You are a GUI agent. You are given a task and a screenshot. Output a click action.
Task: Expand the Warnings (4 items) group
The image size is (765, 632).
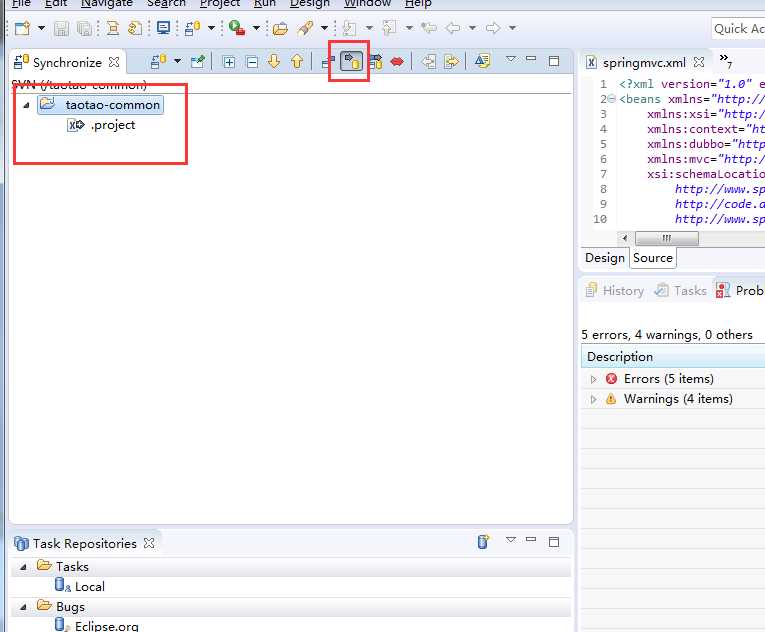[593, 399]
